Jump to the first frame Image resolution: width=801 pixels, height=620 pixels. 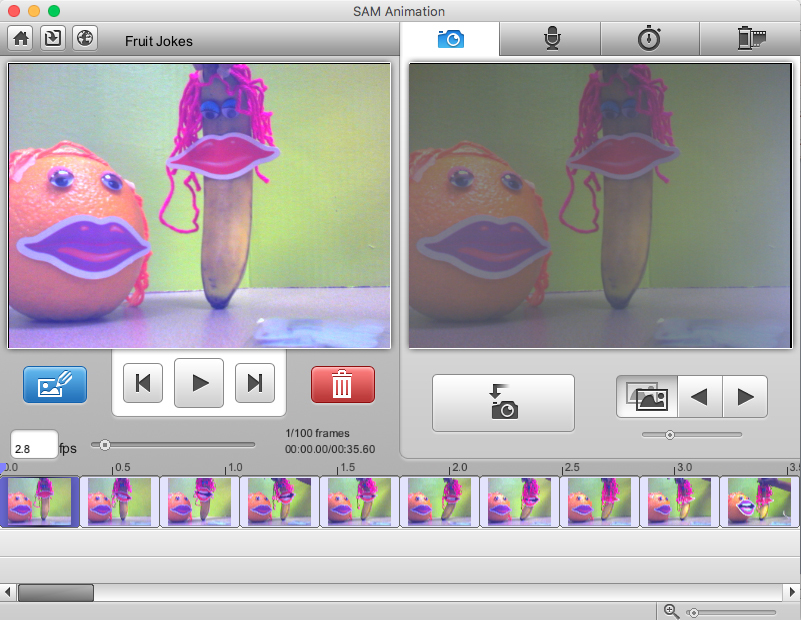pos(143,383)
